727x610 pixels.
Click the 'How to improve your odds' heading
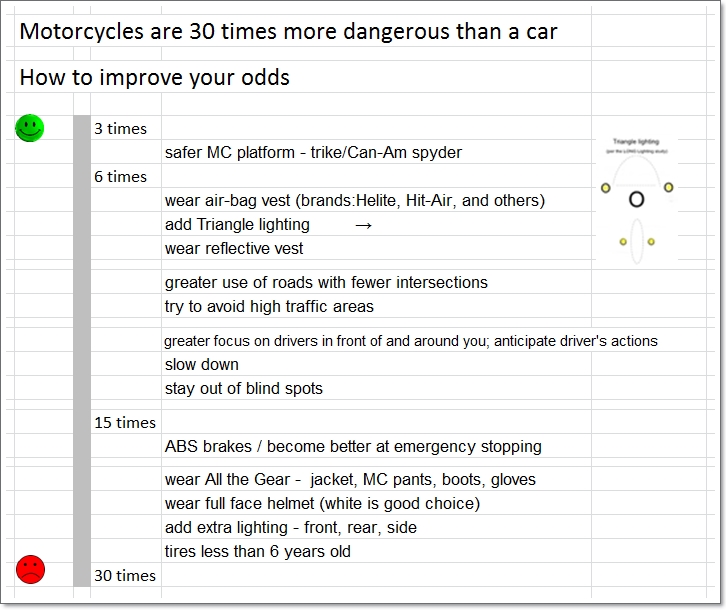[155, 77]
